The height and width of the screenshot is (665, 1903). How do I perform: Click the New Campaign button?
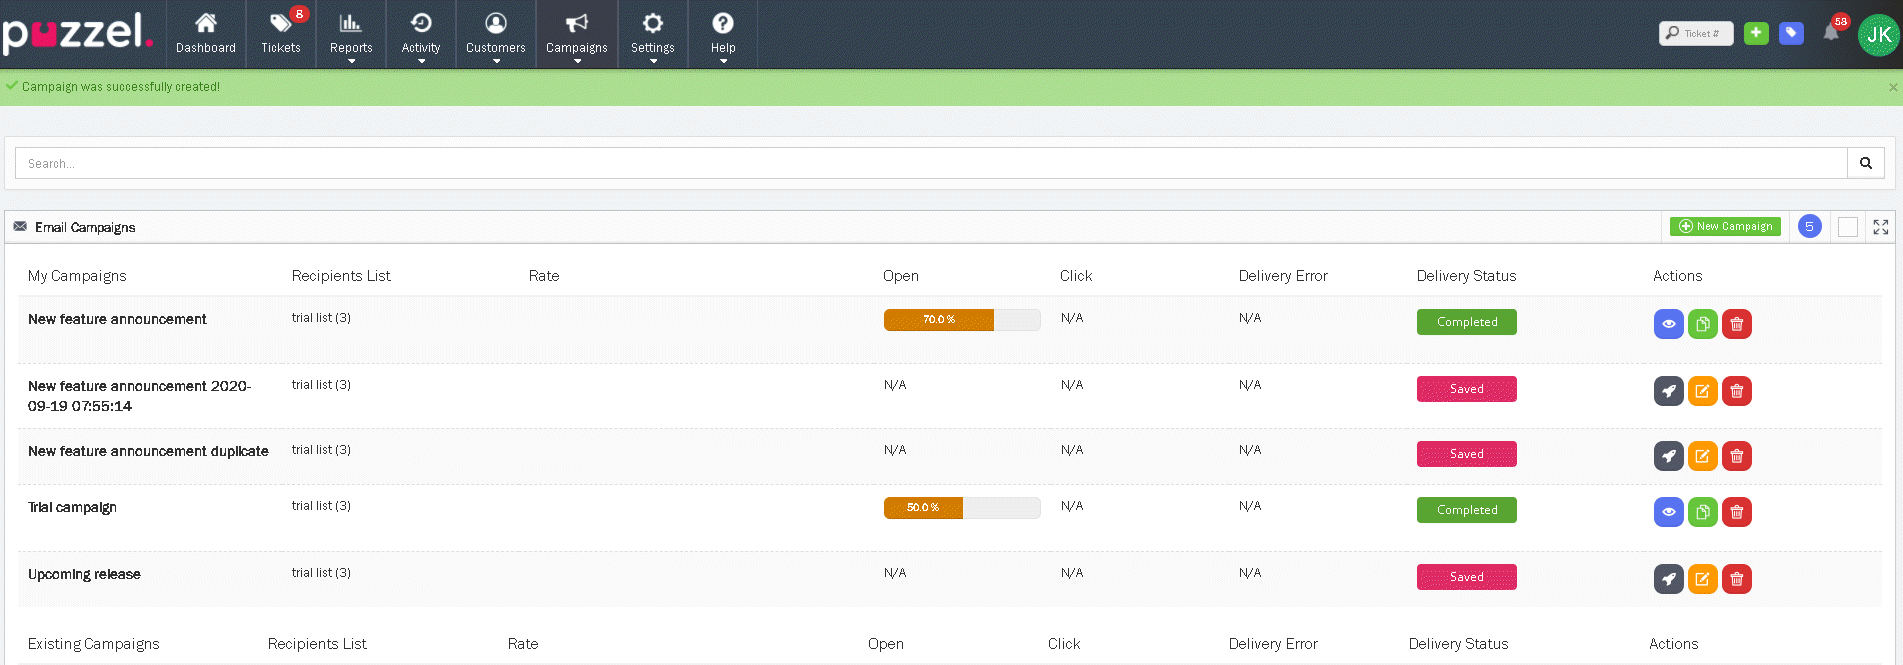[x=1725, y=227]
